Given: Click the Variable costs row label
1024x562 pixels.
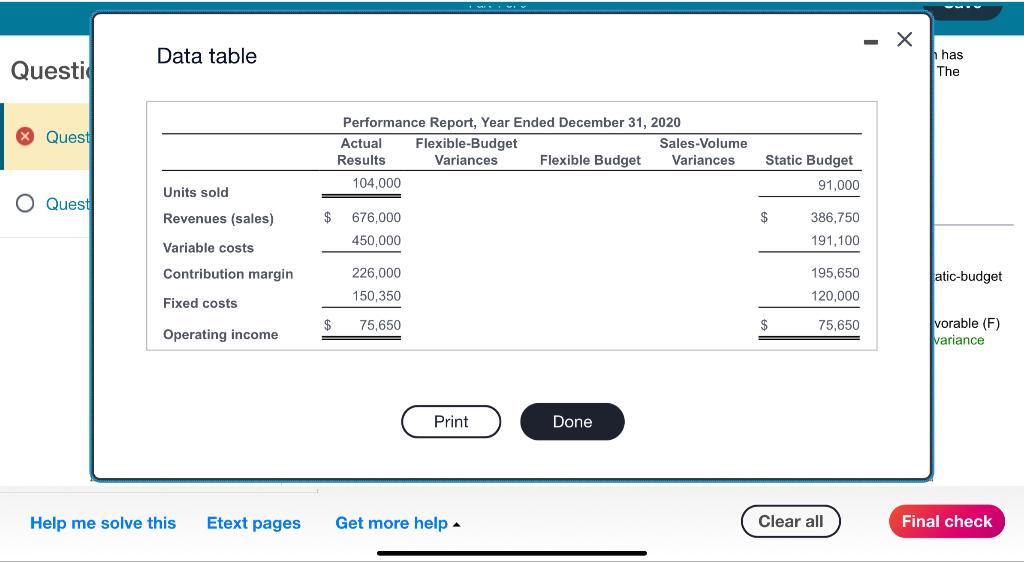Looking at the screenshot, I should pyautogui.click(x=208, y=248).
